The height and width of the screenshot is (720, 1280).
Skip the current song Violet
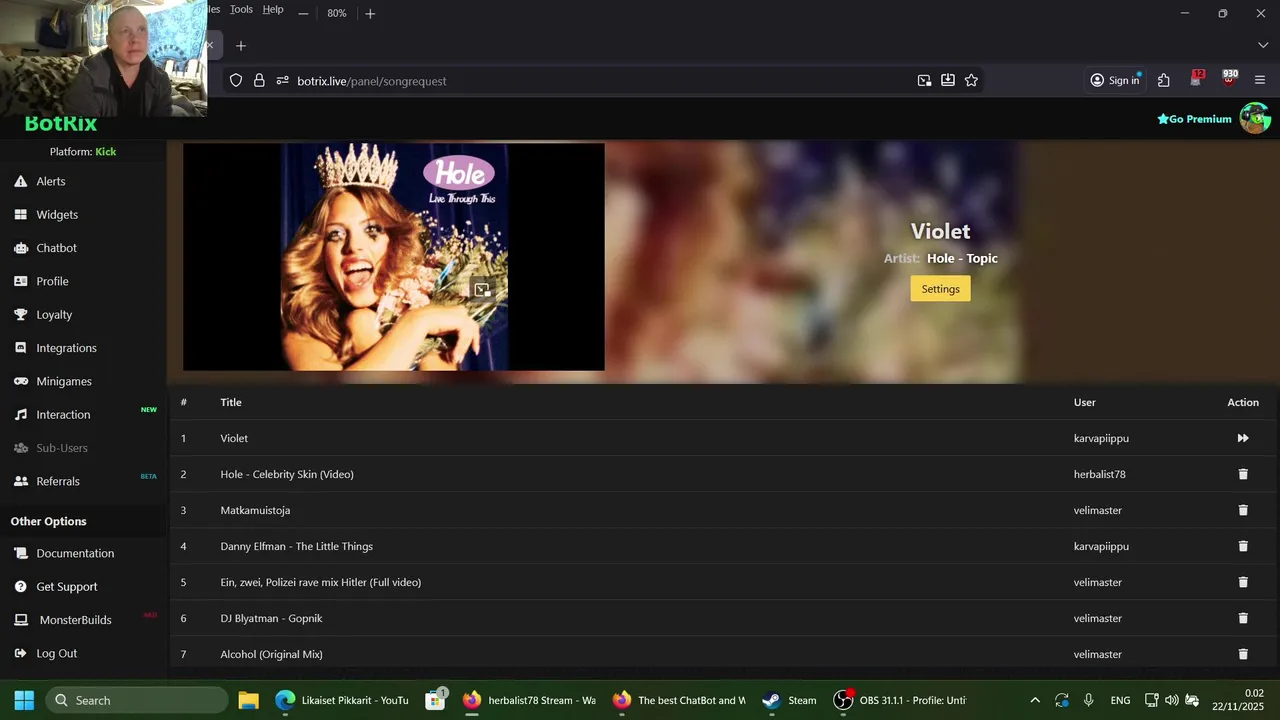1243,438
